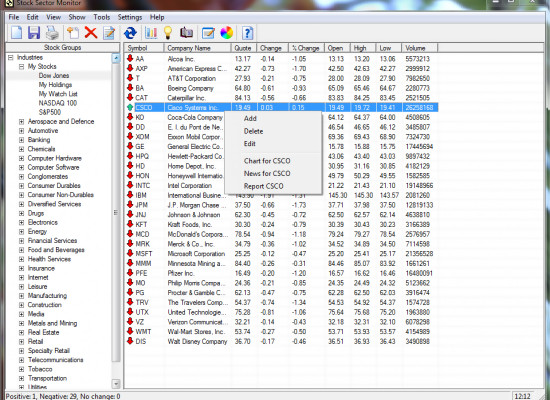Expand the Telecommunications tree node

coord(22,360)
